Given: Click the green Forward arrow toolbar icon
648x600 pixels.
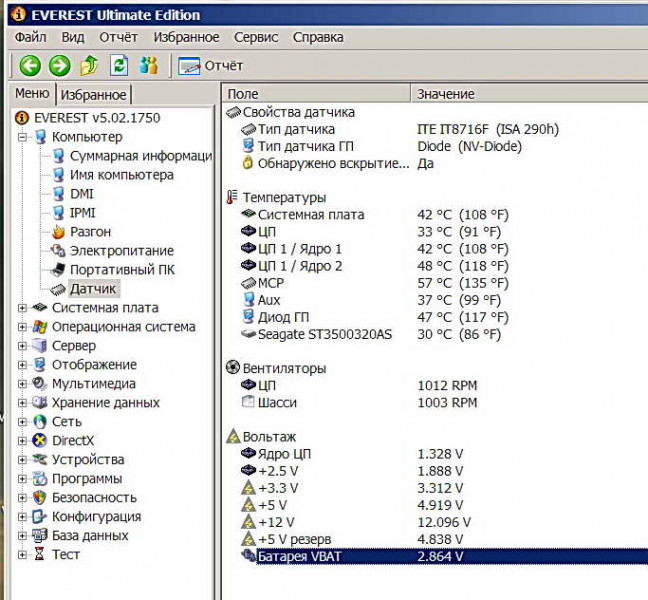Looking at the screenshot, I should [60, 66].
